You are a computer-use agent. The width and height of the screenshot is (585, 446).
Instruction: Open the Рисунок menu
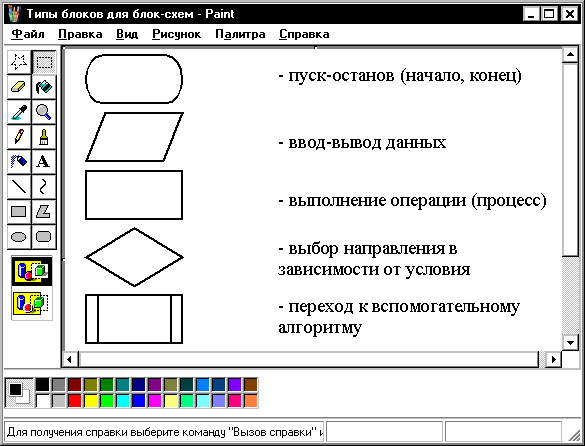point(176,34)
